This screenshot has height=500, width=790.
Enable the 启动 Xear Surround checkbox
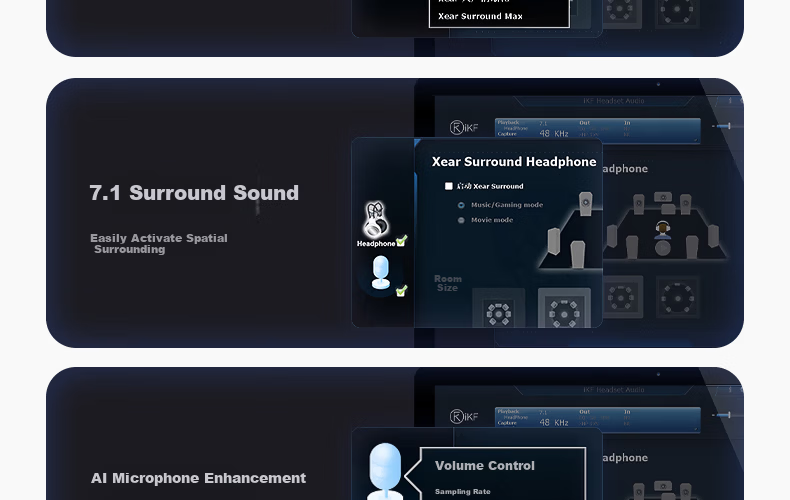tap(448, 186)
